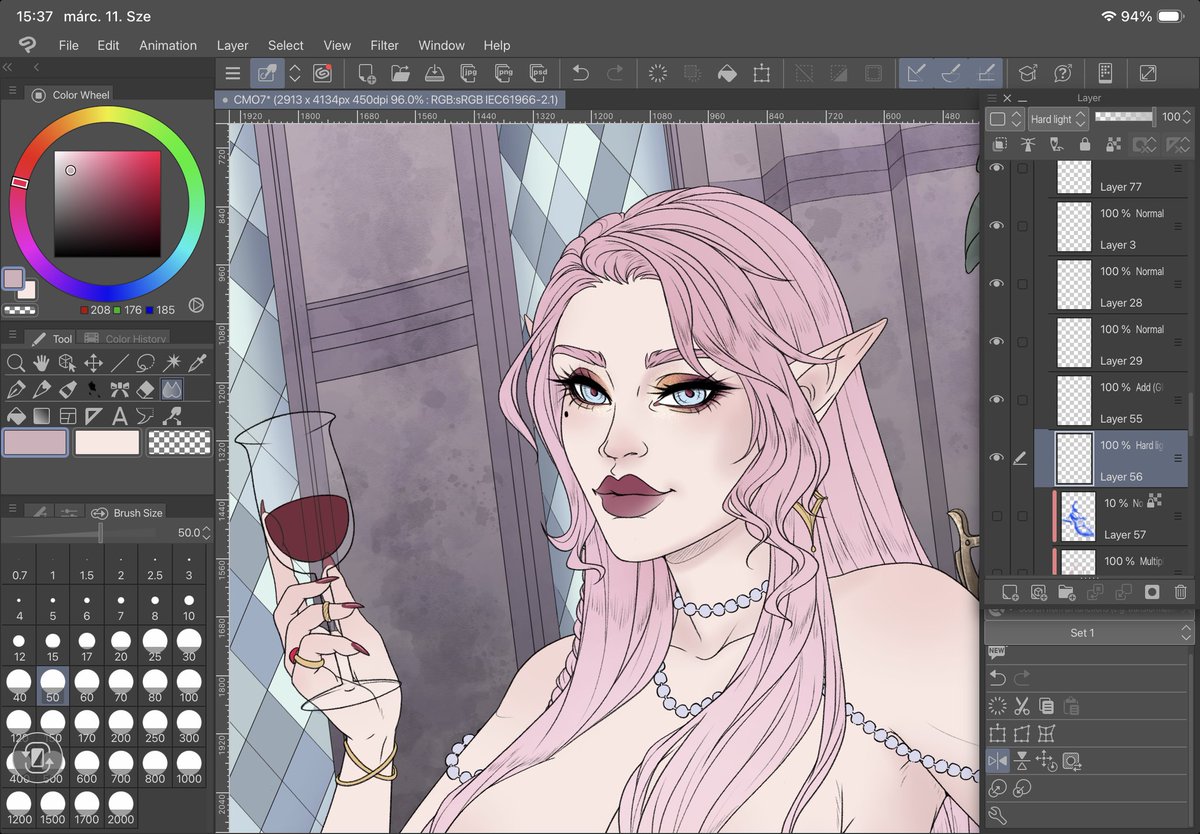The image size is (1200, 834).
Task: Select the CMO7 document tab
Action: [391, 99]
